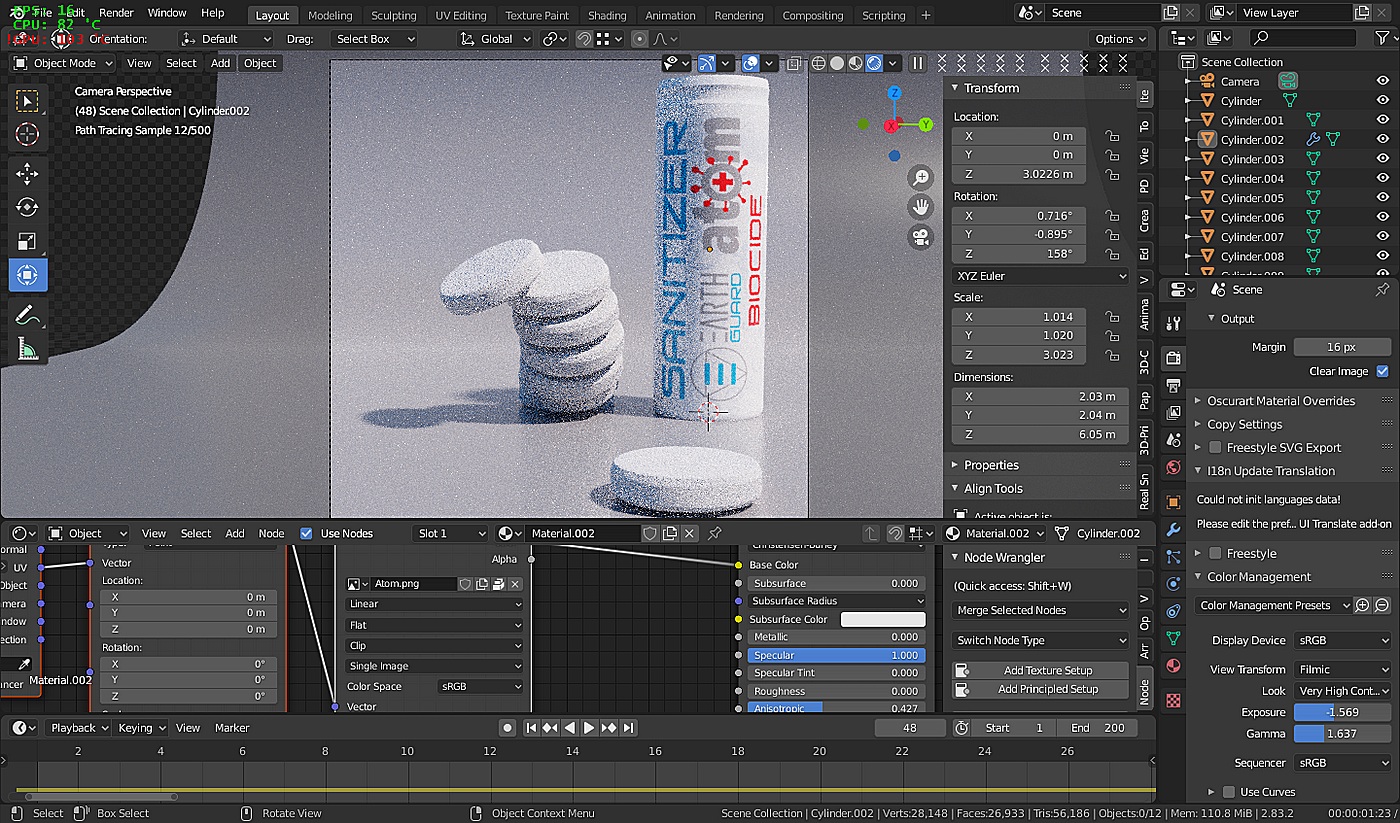The height and width of the screenshot is (823, 1400).
Task: Click the play animation button
Action: tap(589, 728)
